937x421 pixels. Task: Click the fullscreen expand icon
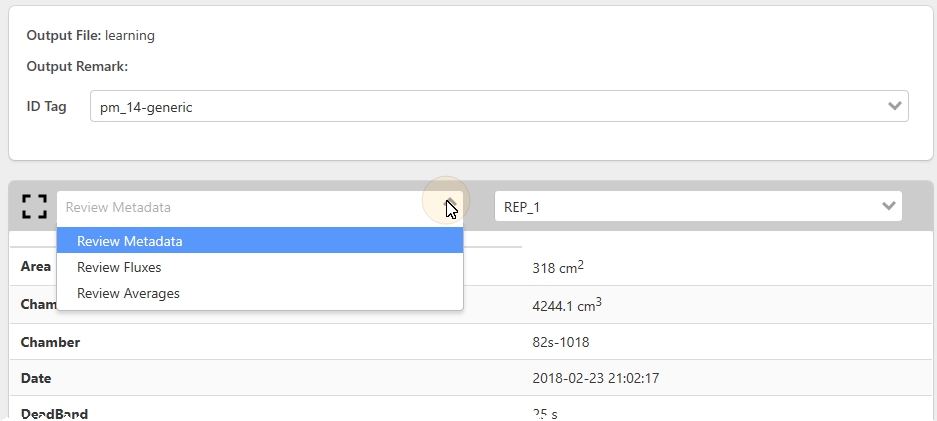click(x=34, y=207)
